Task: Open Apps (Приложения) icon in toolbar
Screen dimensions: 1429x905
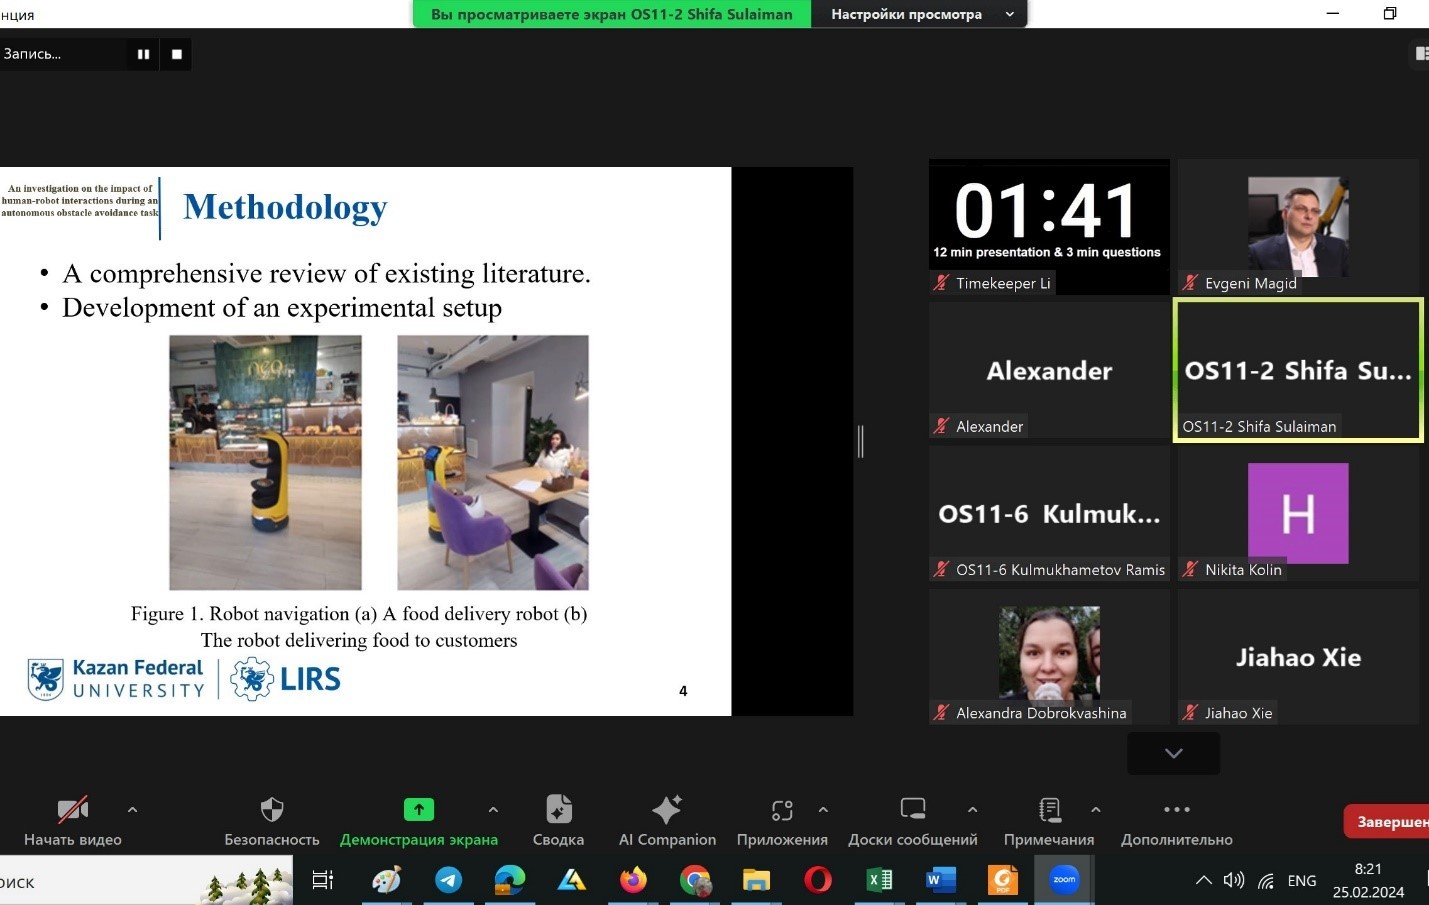Action: click(781, 810)
